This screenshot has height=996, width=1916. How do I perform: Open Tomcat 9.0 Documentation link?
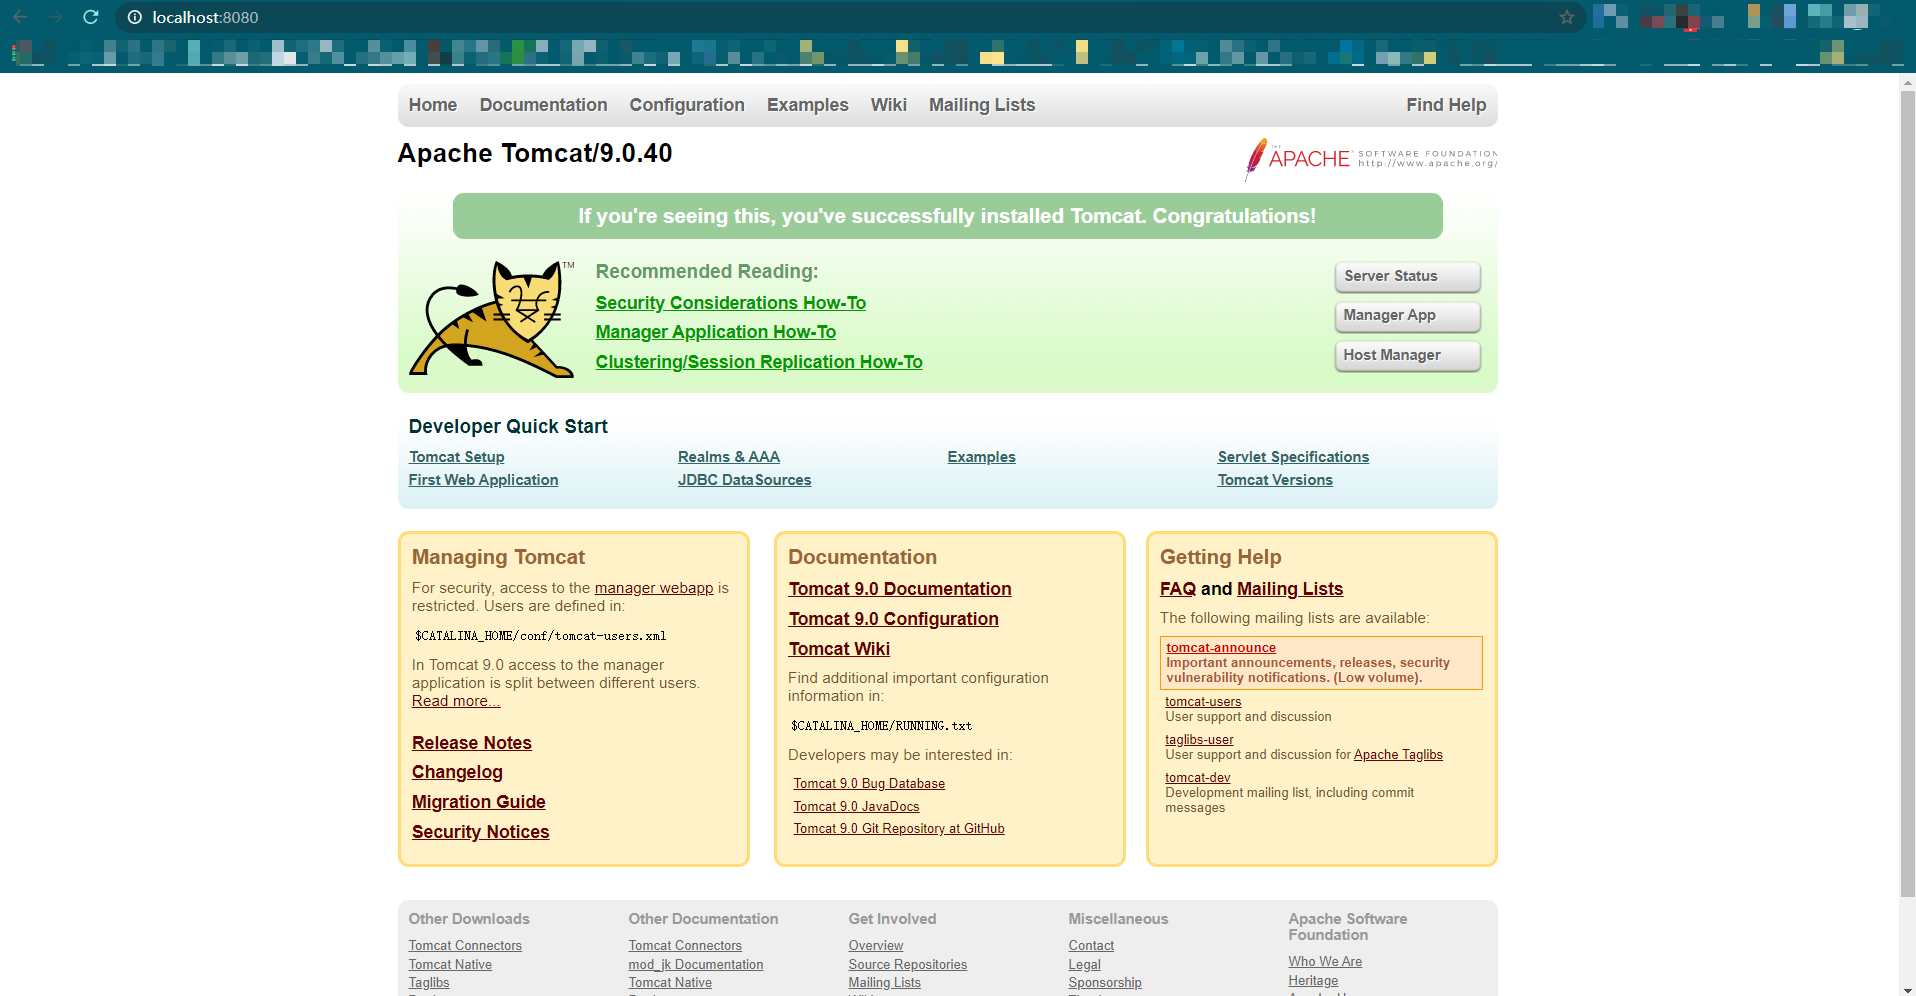click(900, 589)
